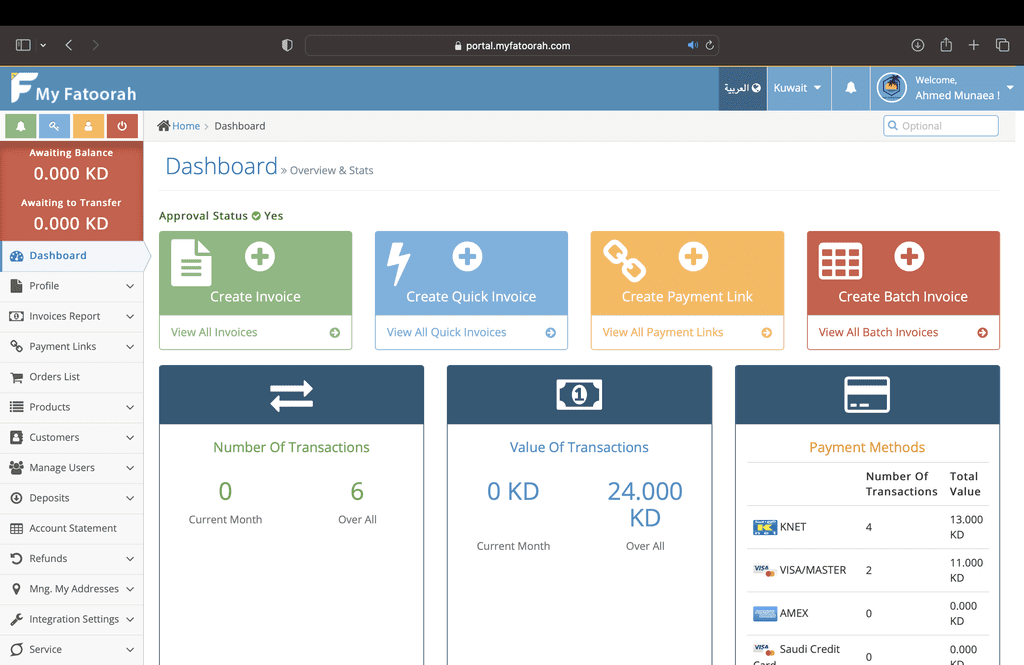This screenshot has height=665, width=1024.
Task: Click the Awaiting Balance 0.000 KD amount
Action: (71, 174)
